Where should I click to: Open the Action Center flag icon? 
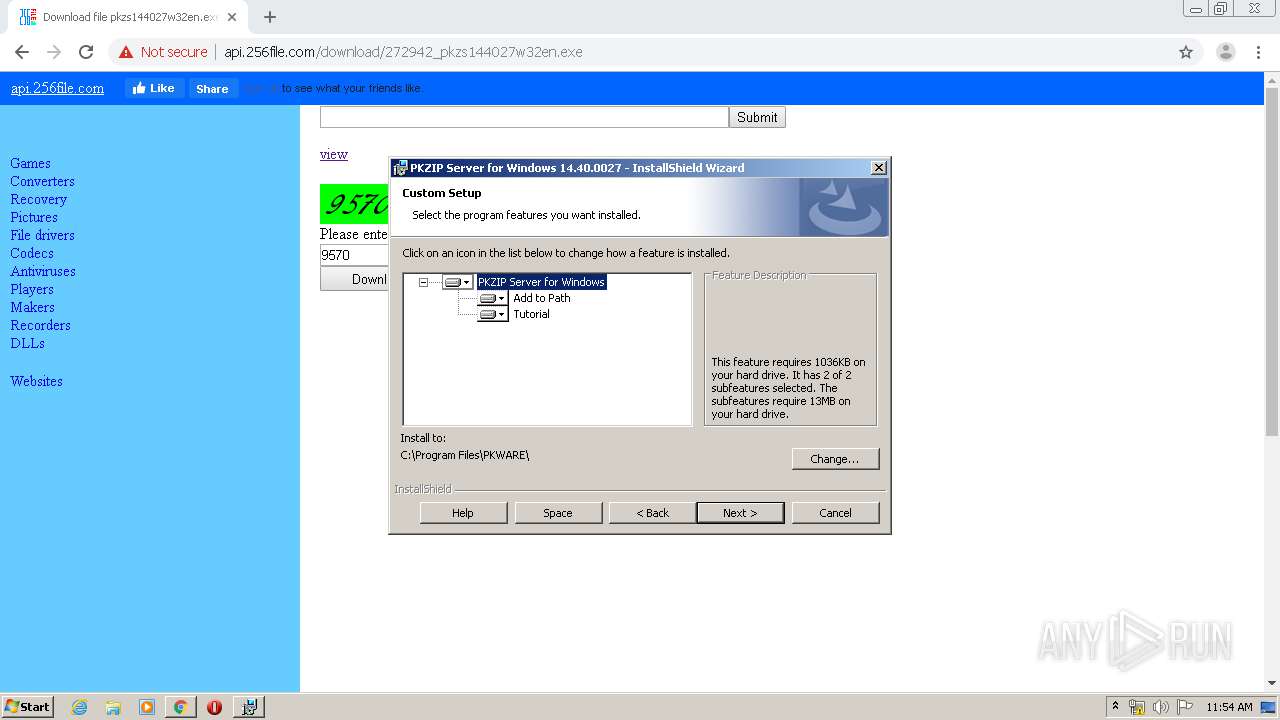click(x=1184, y=707)
